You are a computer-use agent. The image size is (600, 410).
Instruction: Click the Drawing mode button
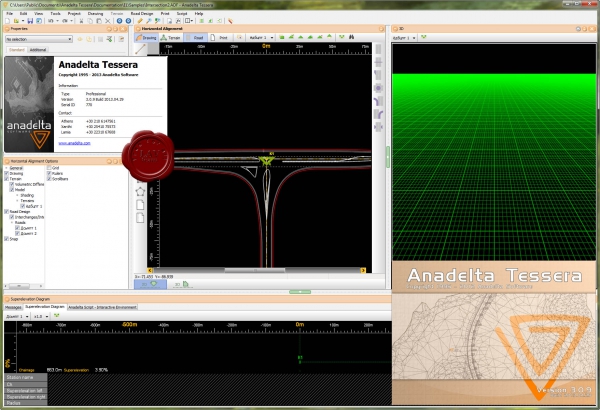tap(146, 38)
